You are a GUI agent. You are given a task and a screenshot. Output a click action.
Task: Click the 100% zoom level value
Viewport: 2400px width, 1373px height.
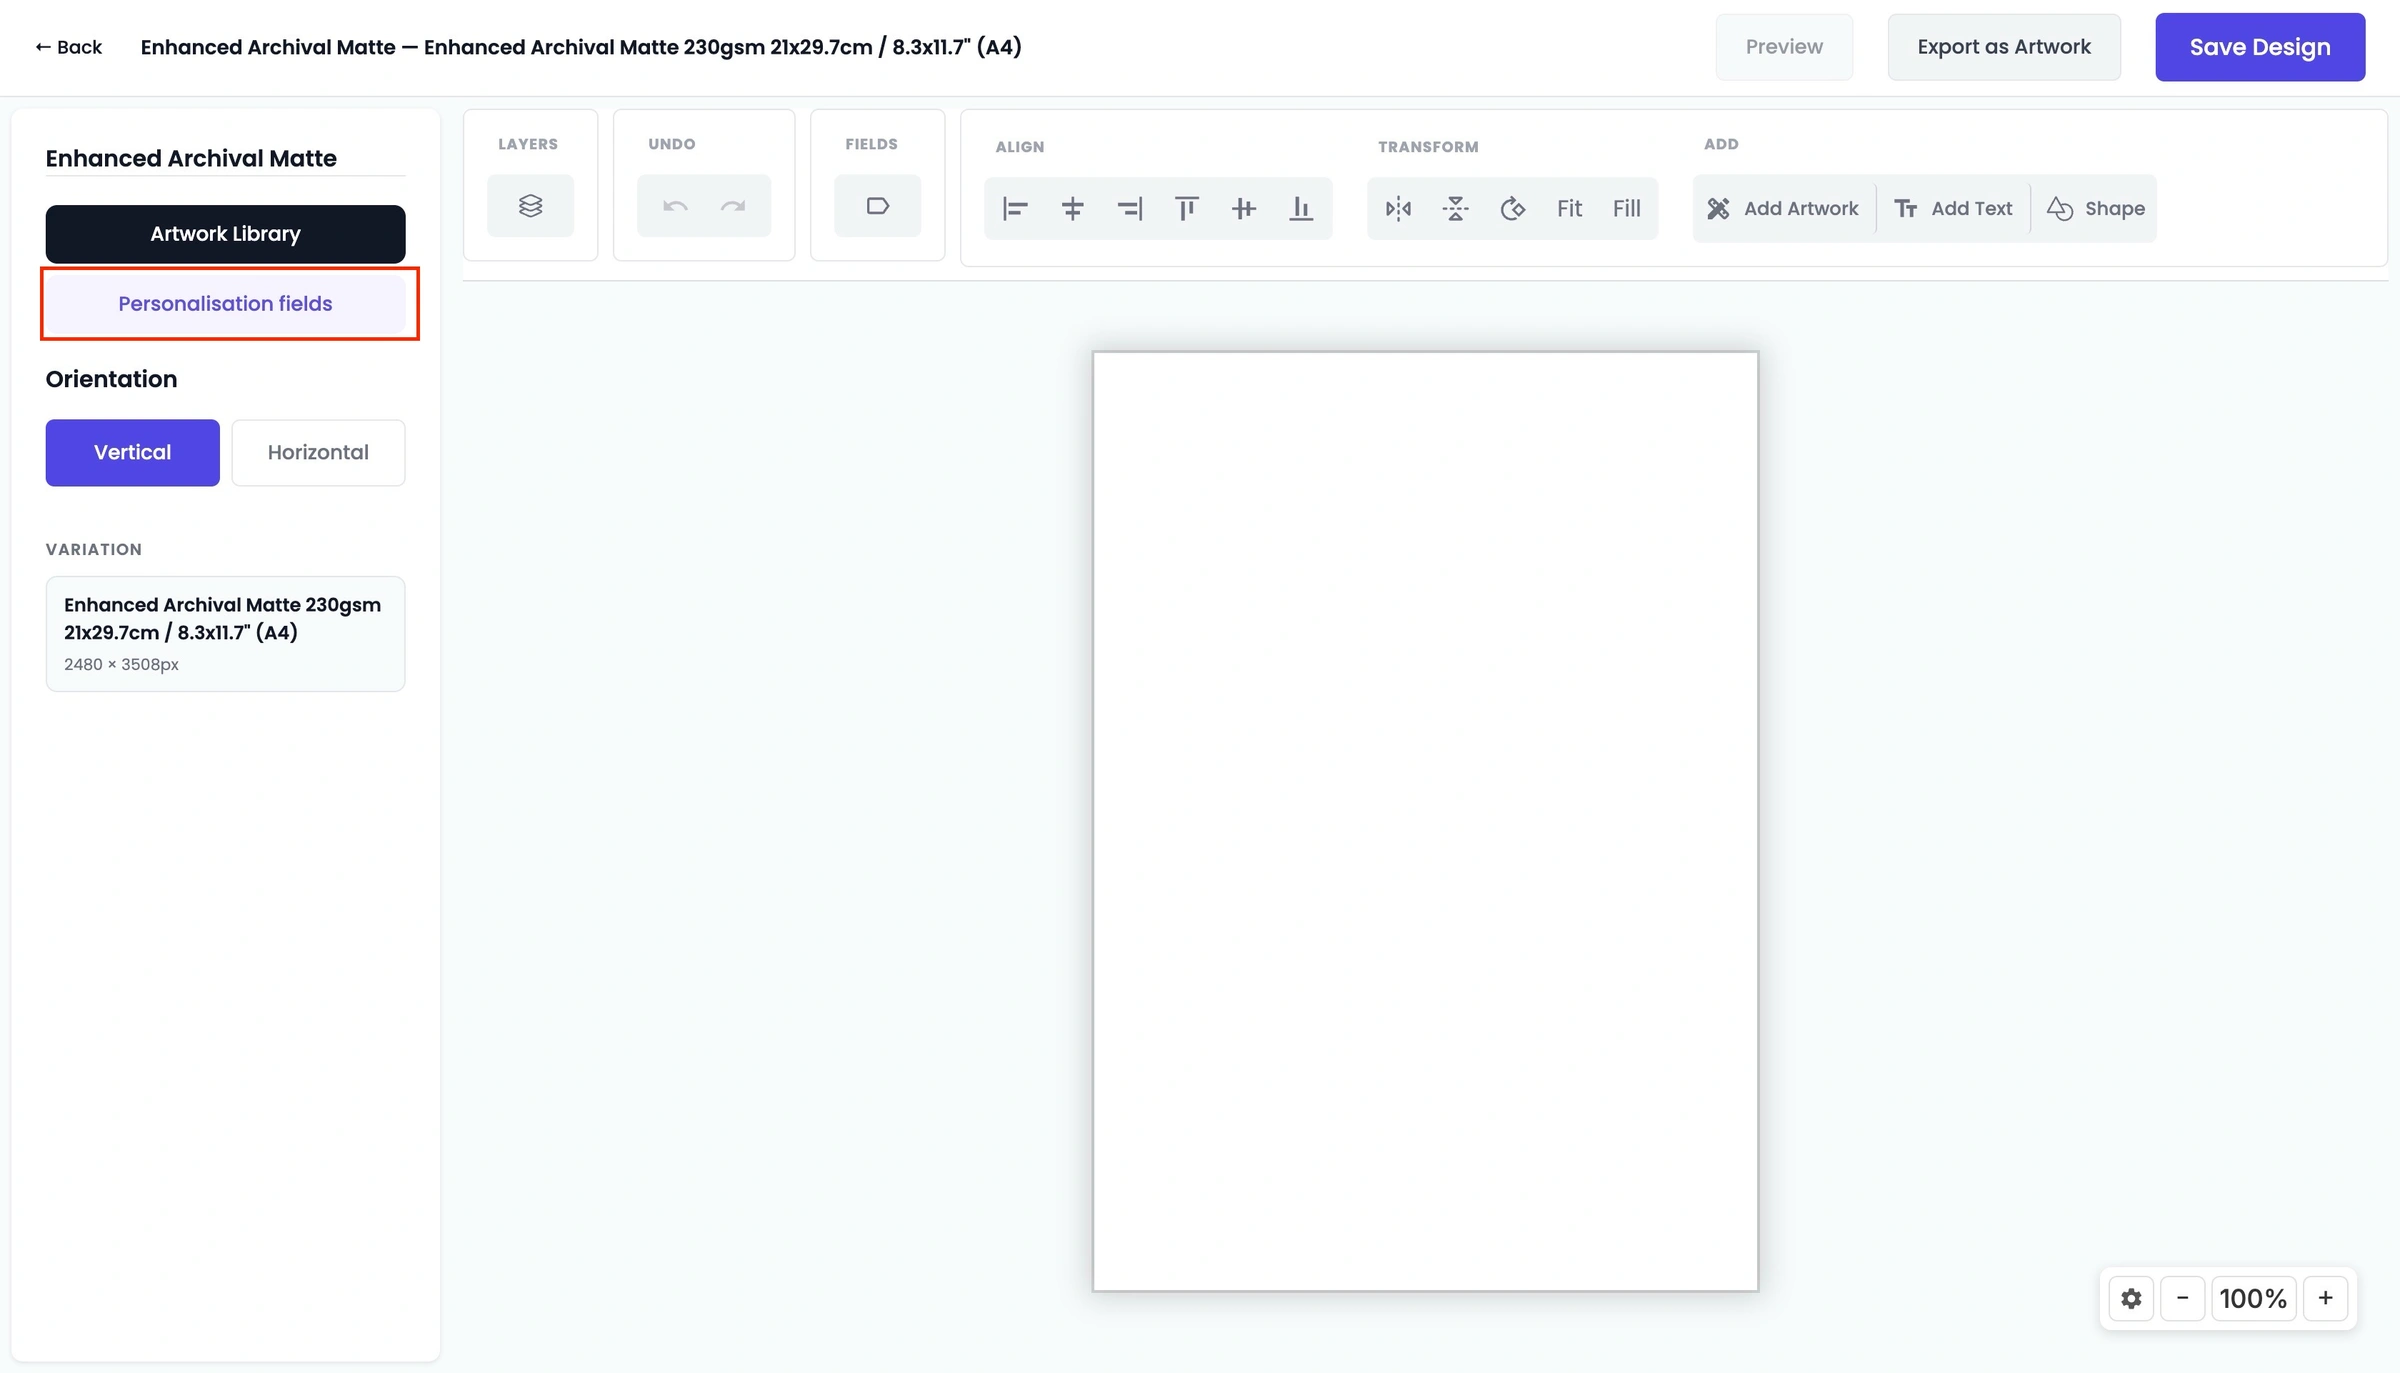coord(2253,1298)
